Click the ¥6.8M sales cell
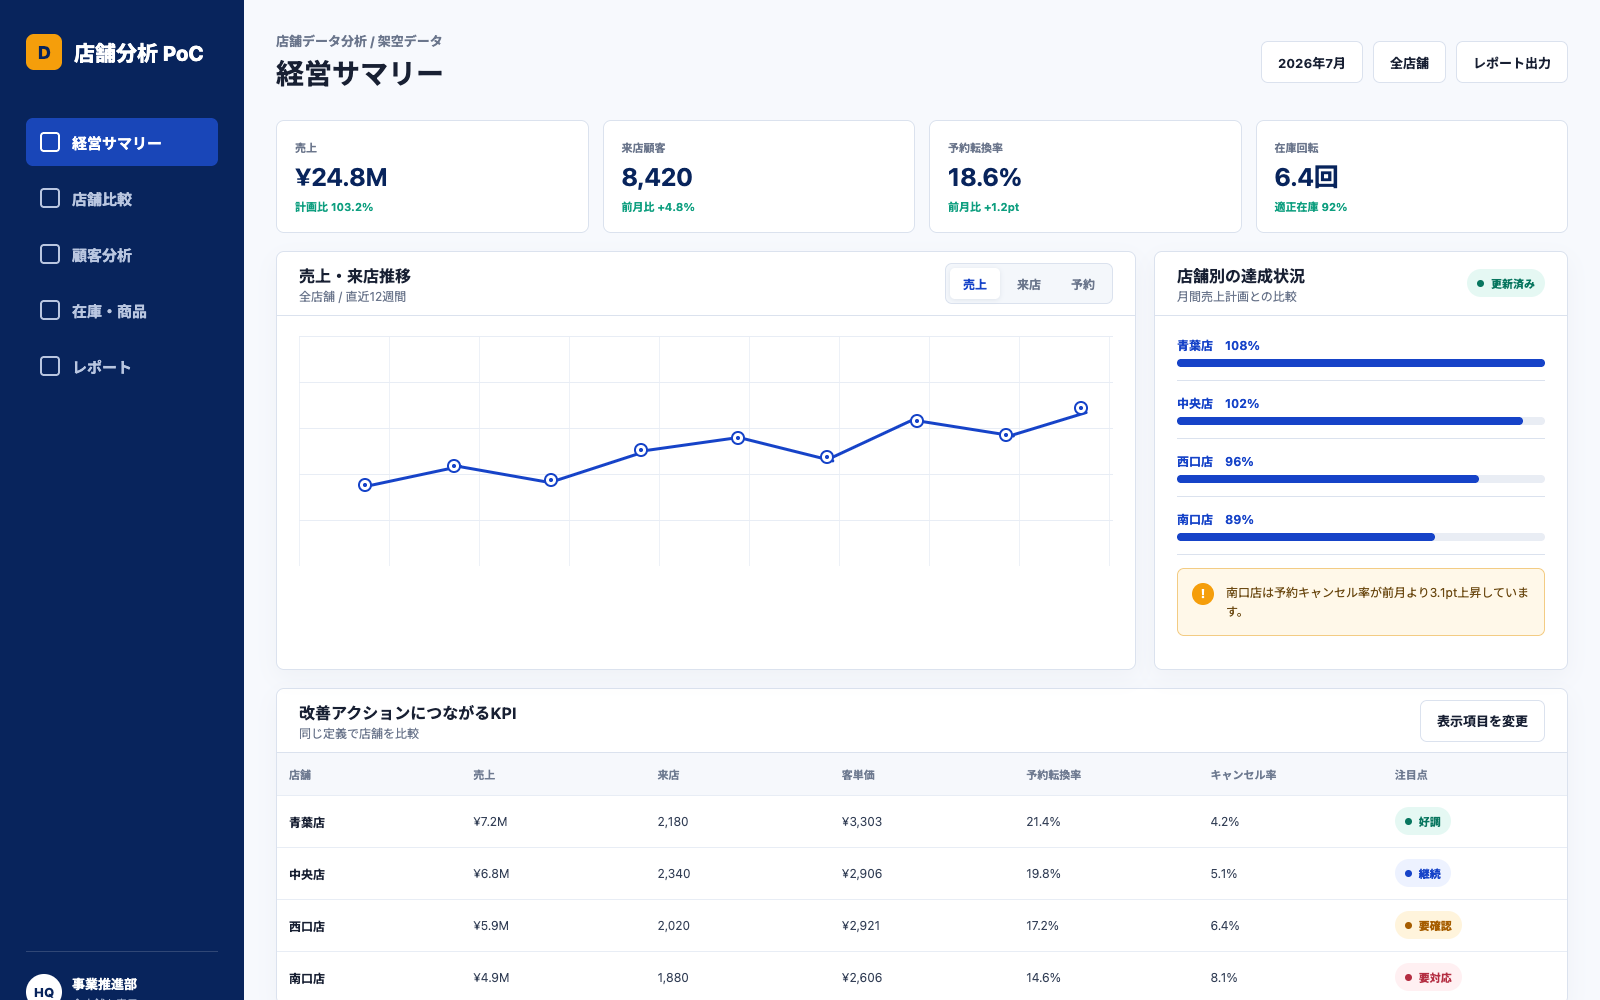Image resolution: width=1600 pixels, height=1000 pixels. (491, 874)
